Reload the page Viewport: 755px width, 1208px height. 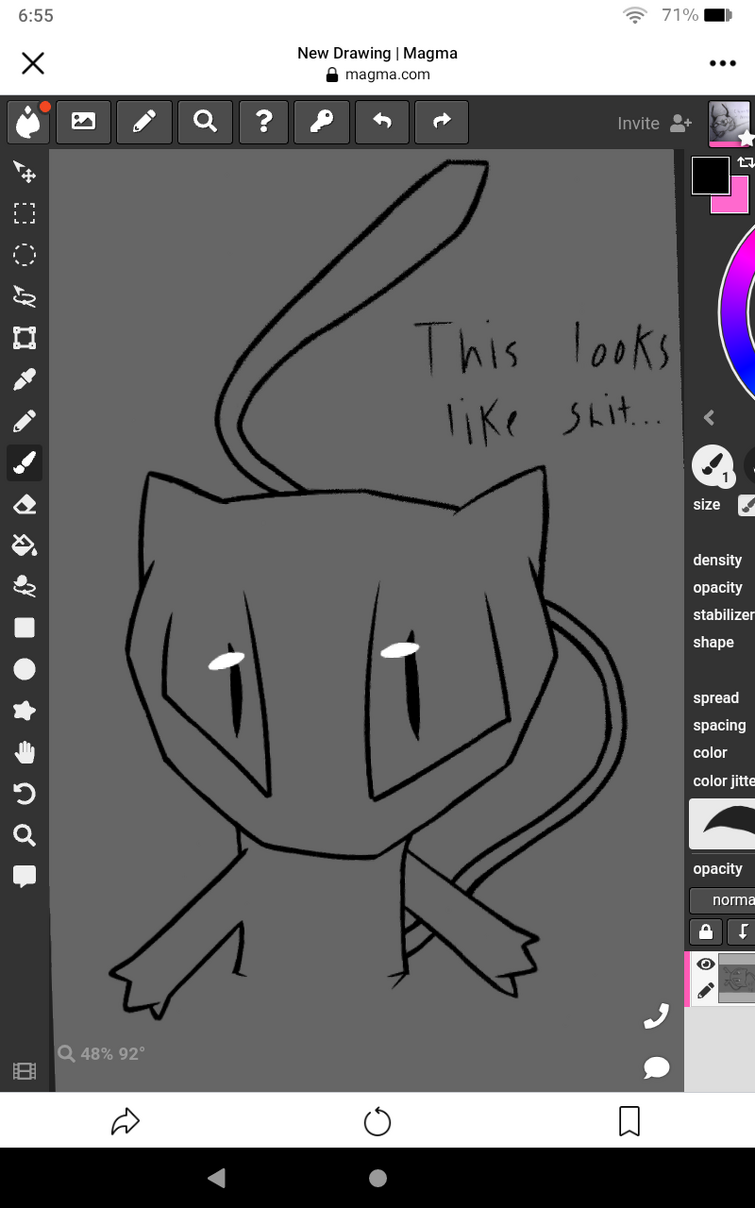377,1122
